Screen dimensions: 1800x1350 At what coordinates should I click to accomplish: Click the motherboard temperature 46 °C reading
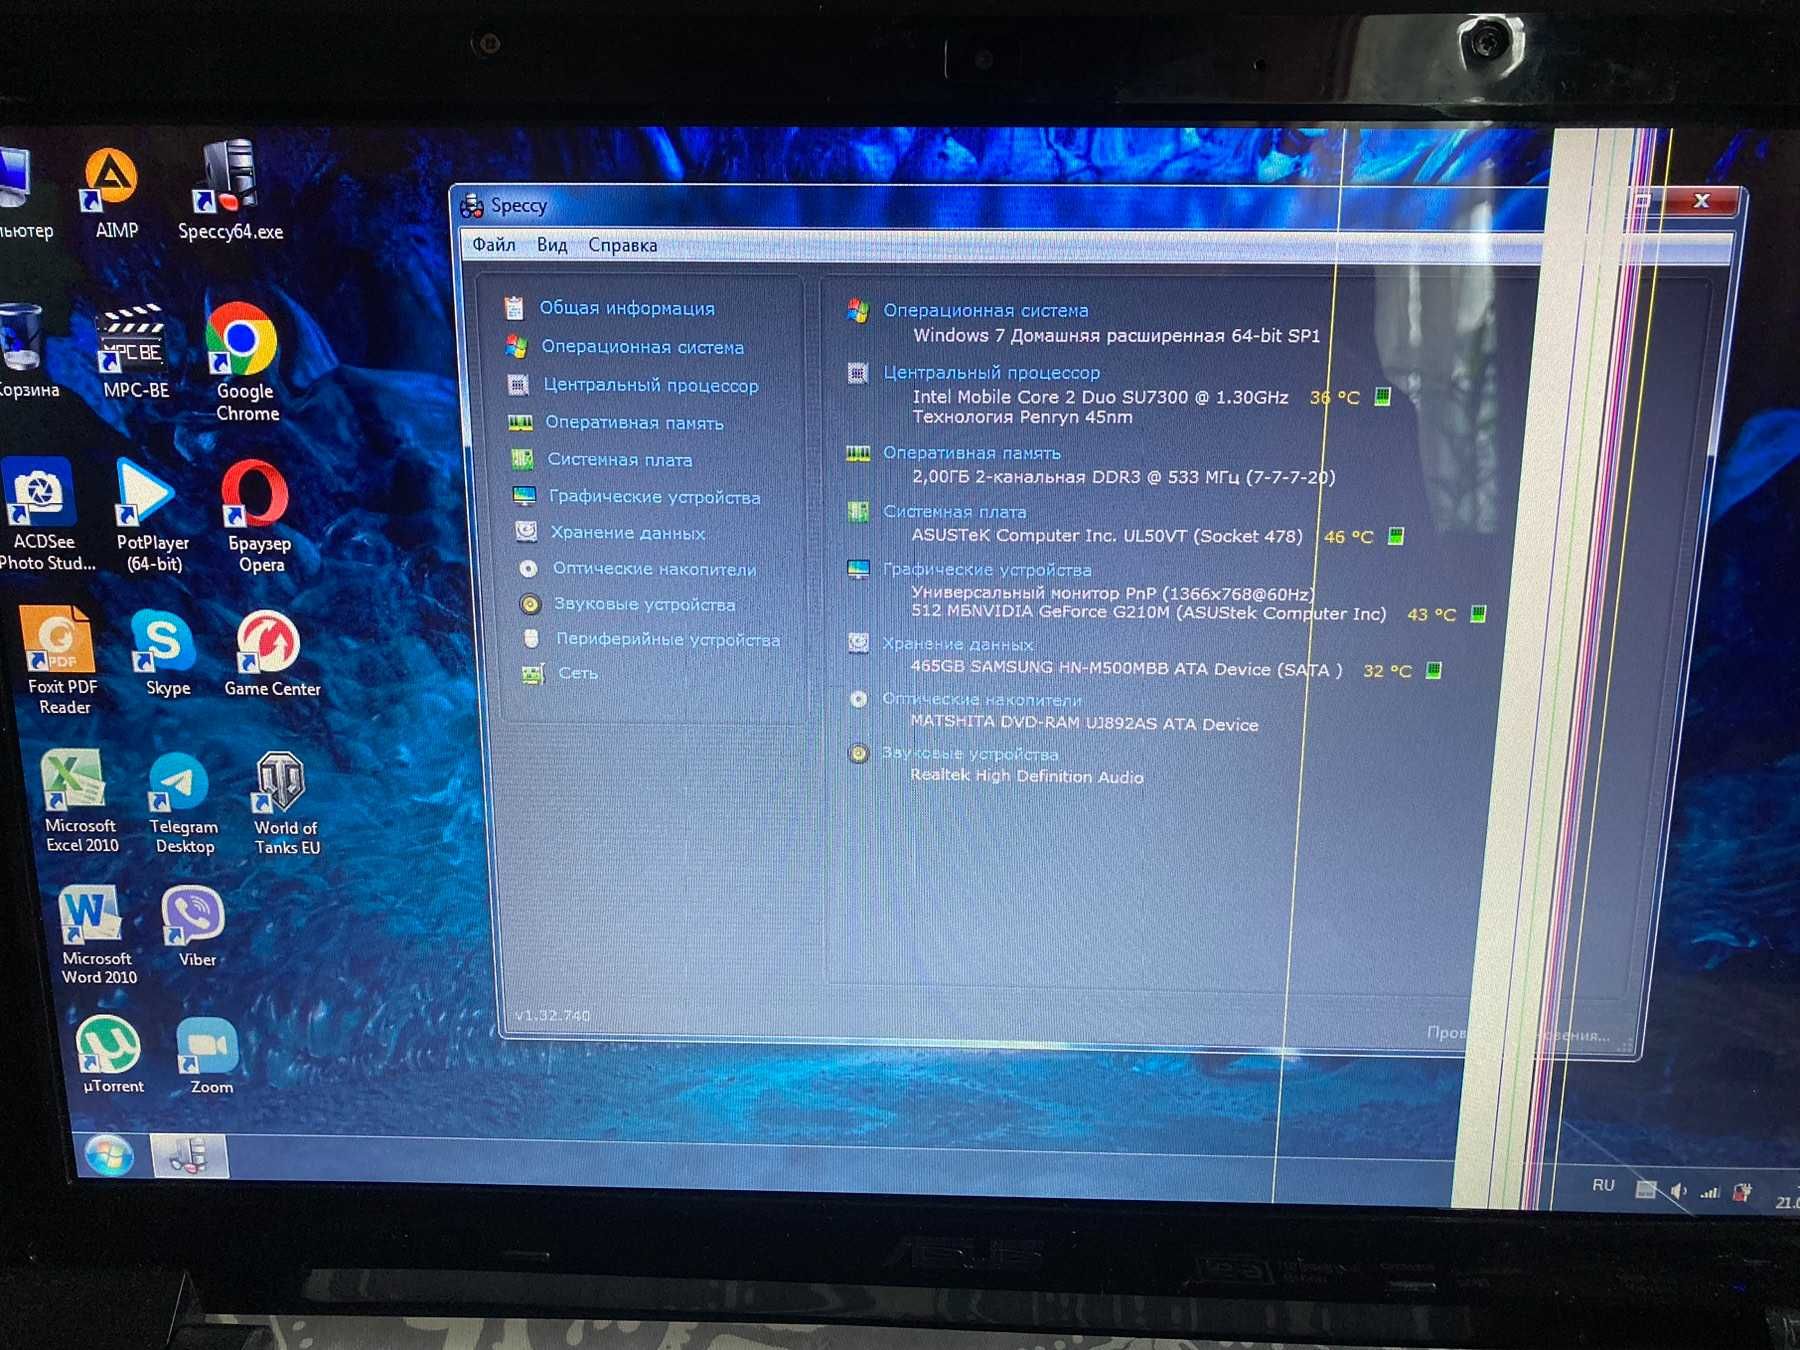point(1349,537)
